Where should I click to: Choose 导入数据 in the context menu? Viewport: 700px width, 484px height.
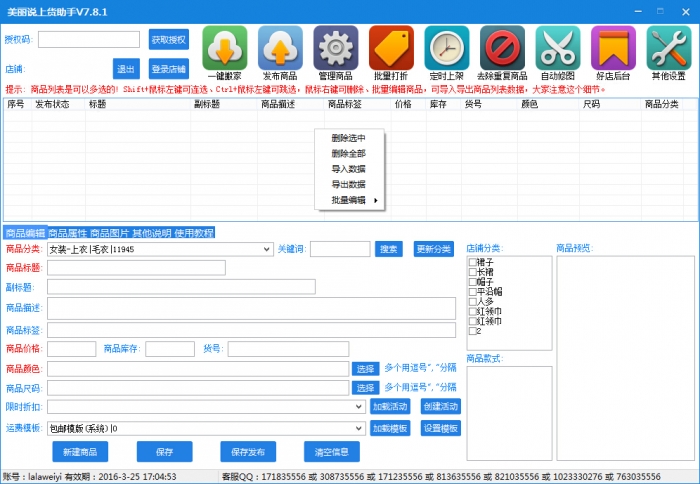348,169
